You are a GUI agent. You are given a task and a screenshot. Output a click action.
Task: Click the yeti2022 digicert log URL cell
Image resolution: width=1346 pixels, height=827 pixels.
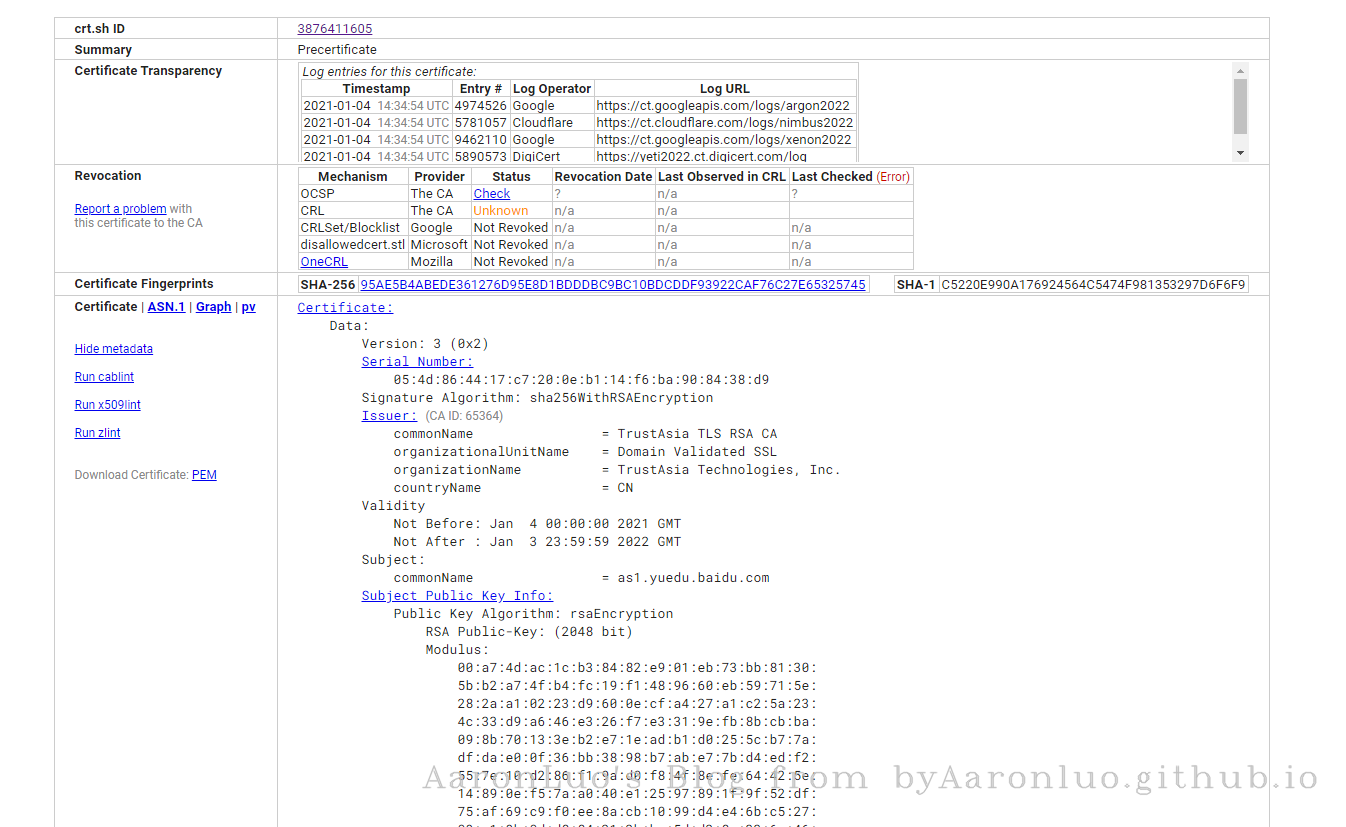[x=724, y=156]
